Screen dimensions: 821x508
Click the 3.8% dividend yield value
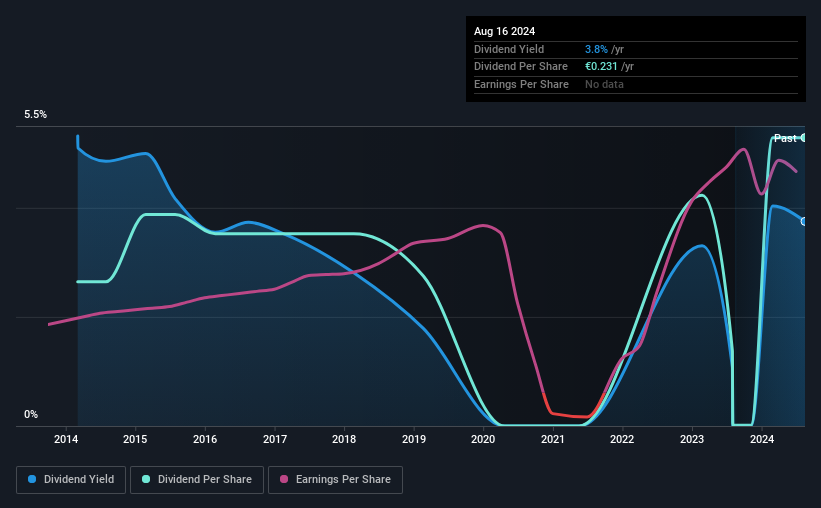click(596, 49)
